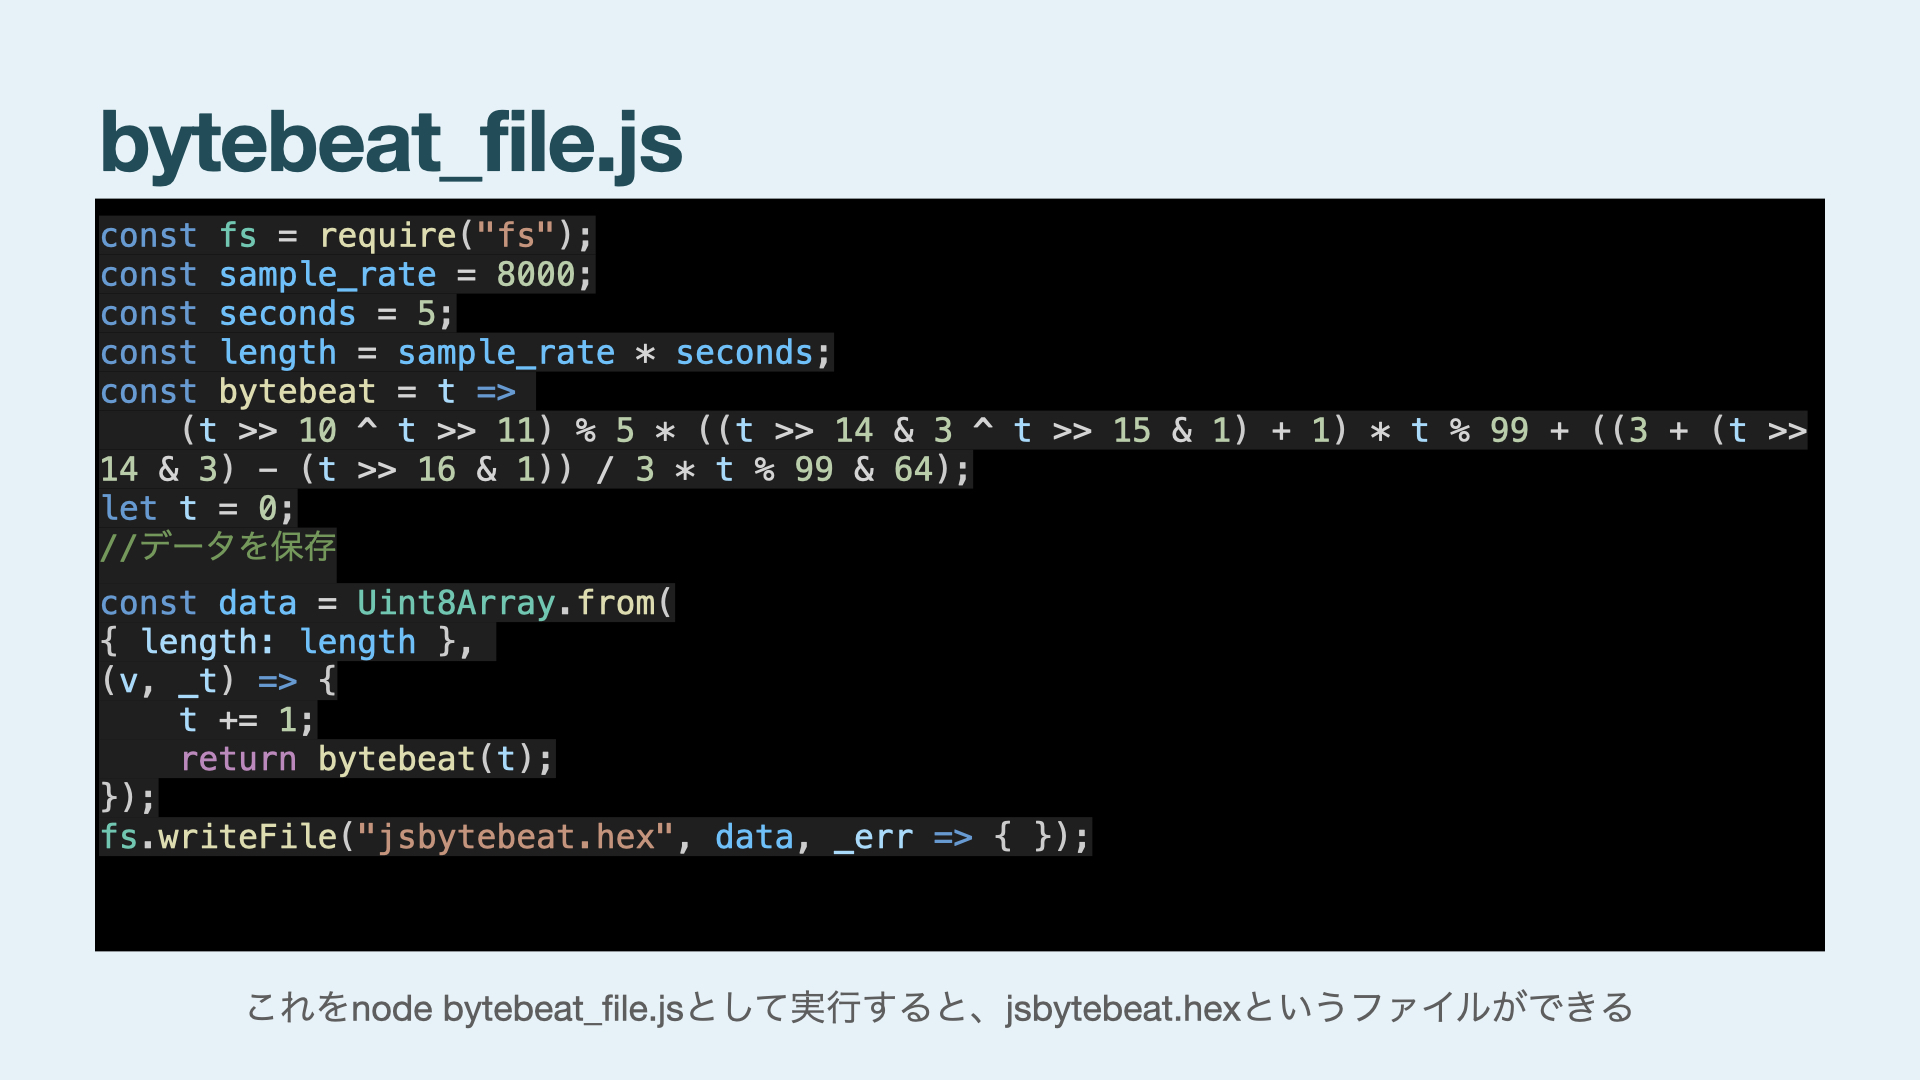
Task: Click fs.writeFile in the last code line
Action: [218, 837]
